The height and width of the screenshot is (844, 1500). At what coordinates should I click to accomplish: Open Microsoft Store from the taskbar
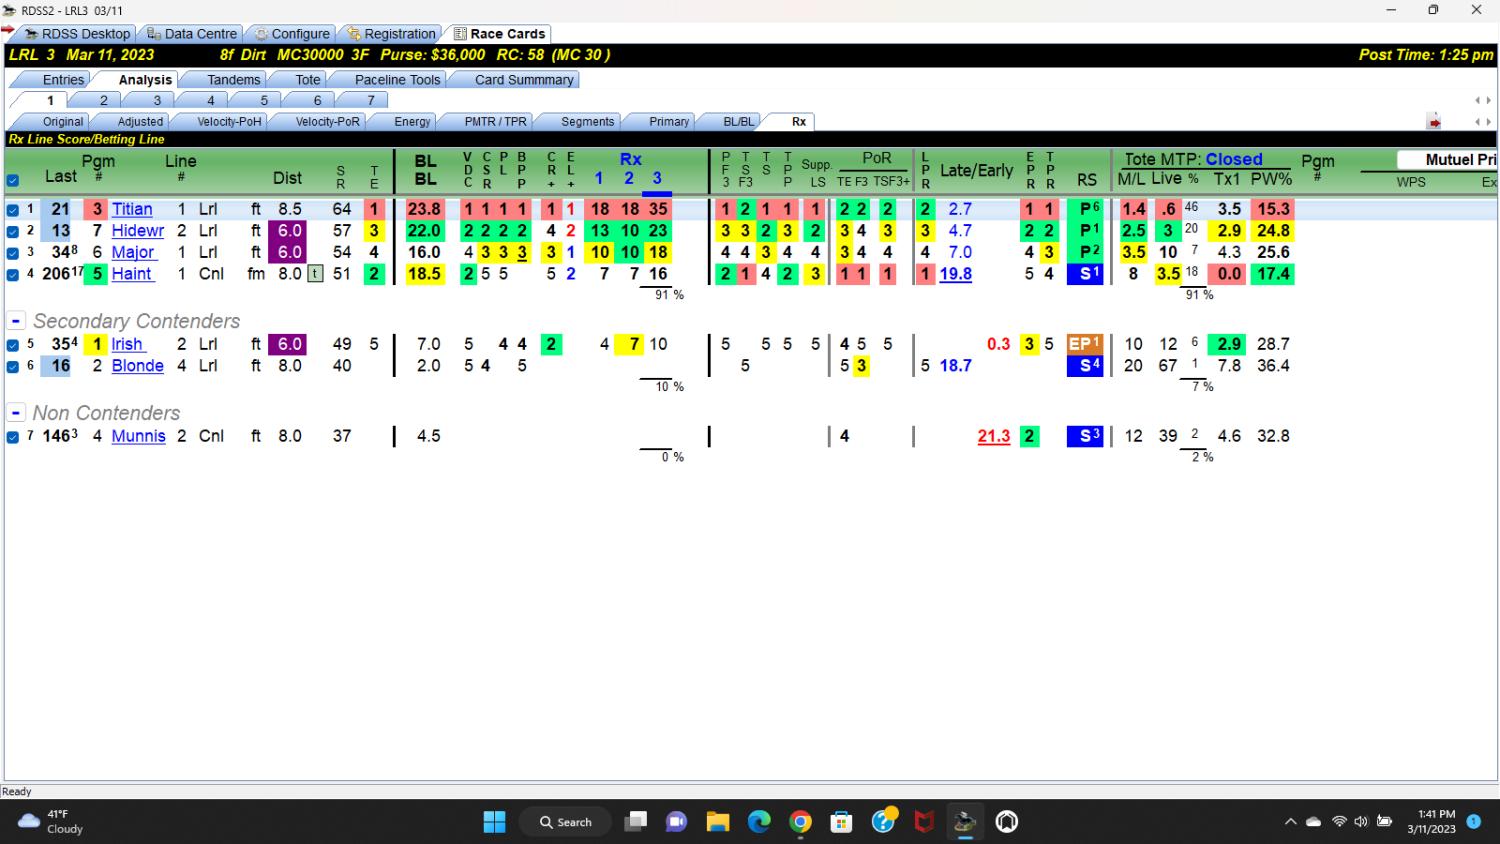tap(842, 822)
